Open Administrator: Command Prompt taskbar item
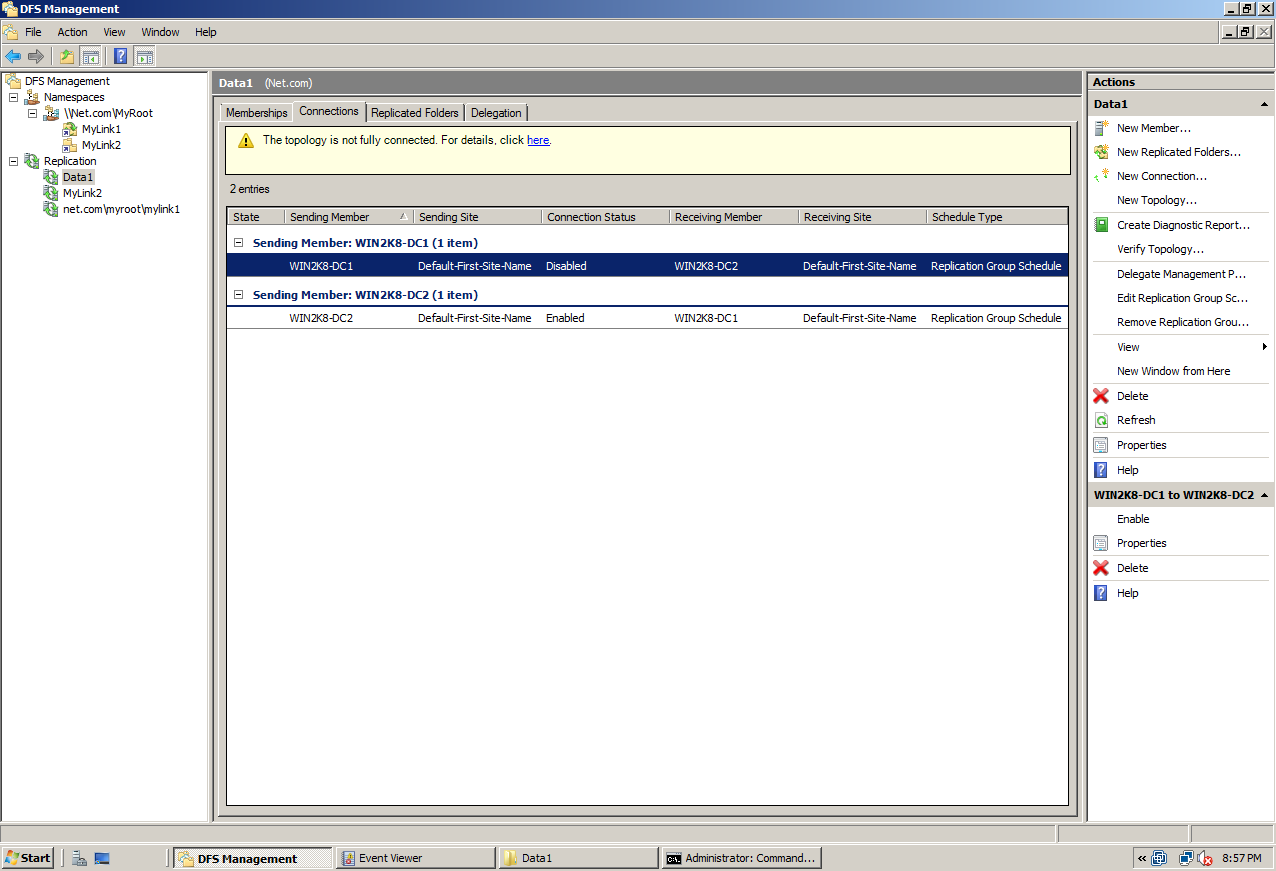The height and width of the screenshot is (871, 1276). click(x=741, y=858)
